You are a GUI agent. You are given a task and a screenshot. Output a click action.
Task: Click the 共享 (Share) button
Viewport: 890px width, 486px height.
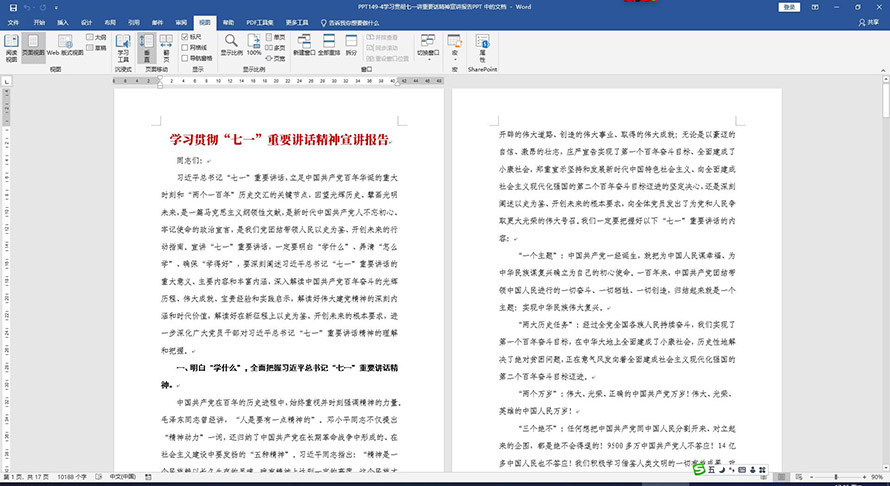(869, 20)
